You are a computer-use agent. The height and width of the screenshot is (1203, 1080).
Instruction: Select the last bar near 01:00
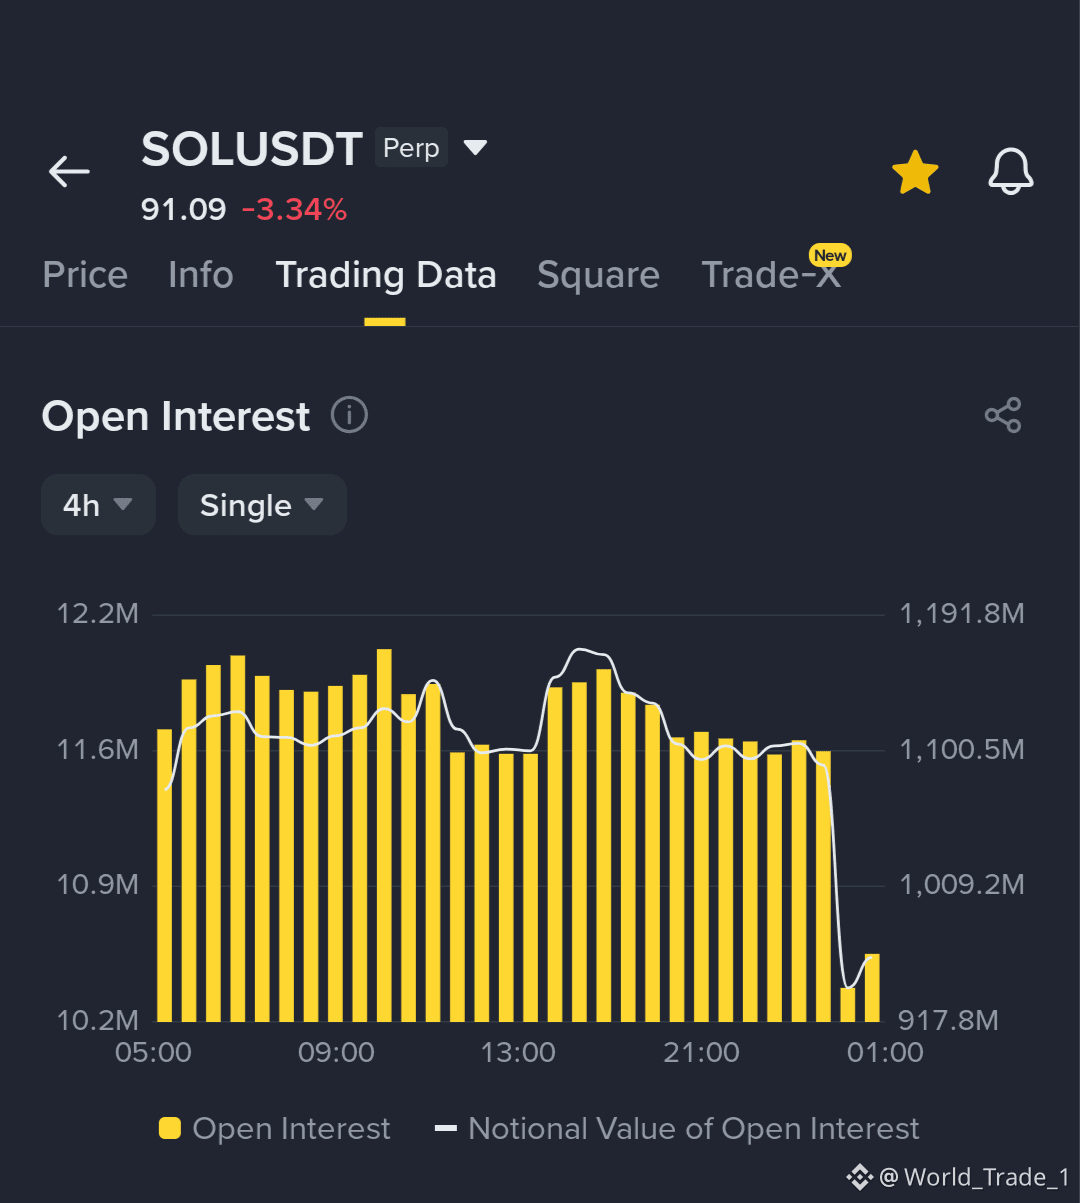pos(872,988)
